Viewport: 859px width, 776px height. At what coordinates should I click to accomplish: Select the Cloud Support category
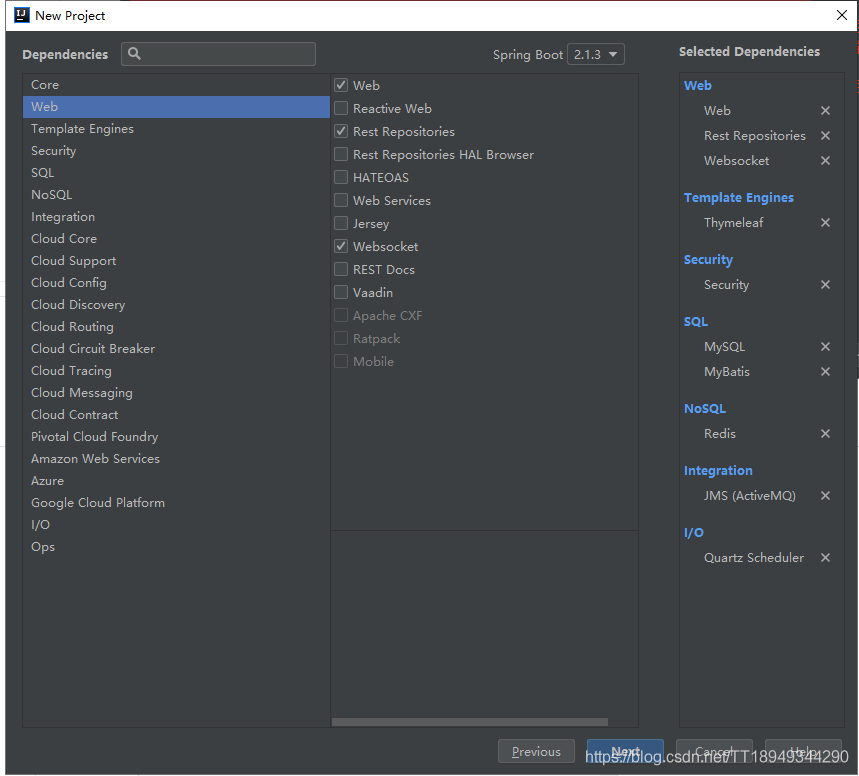click(176, 261)
